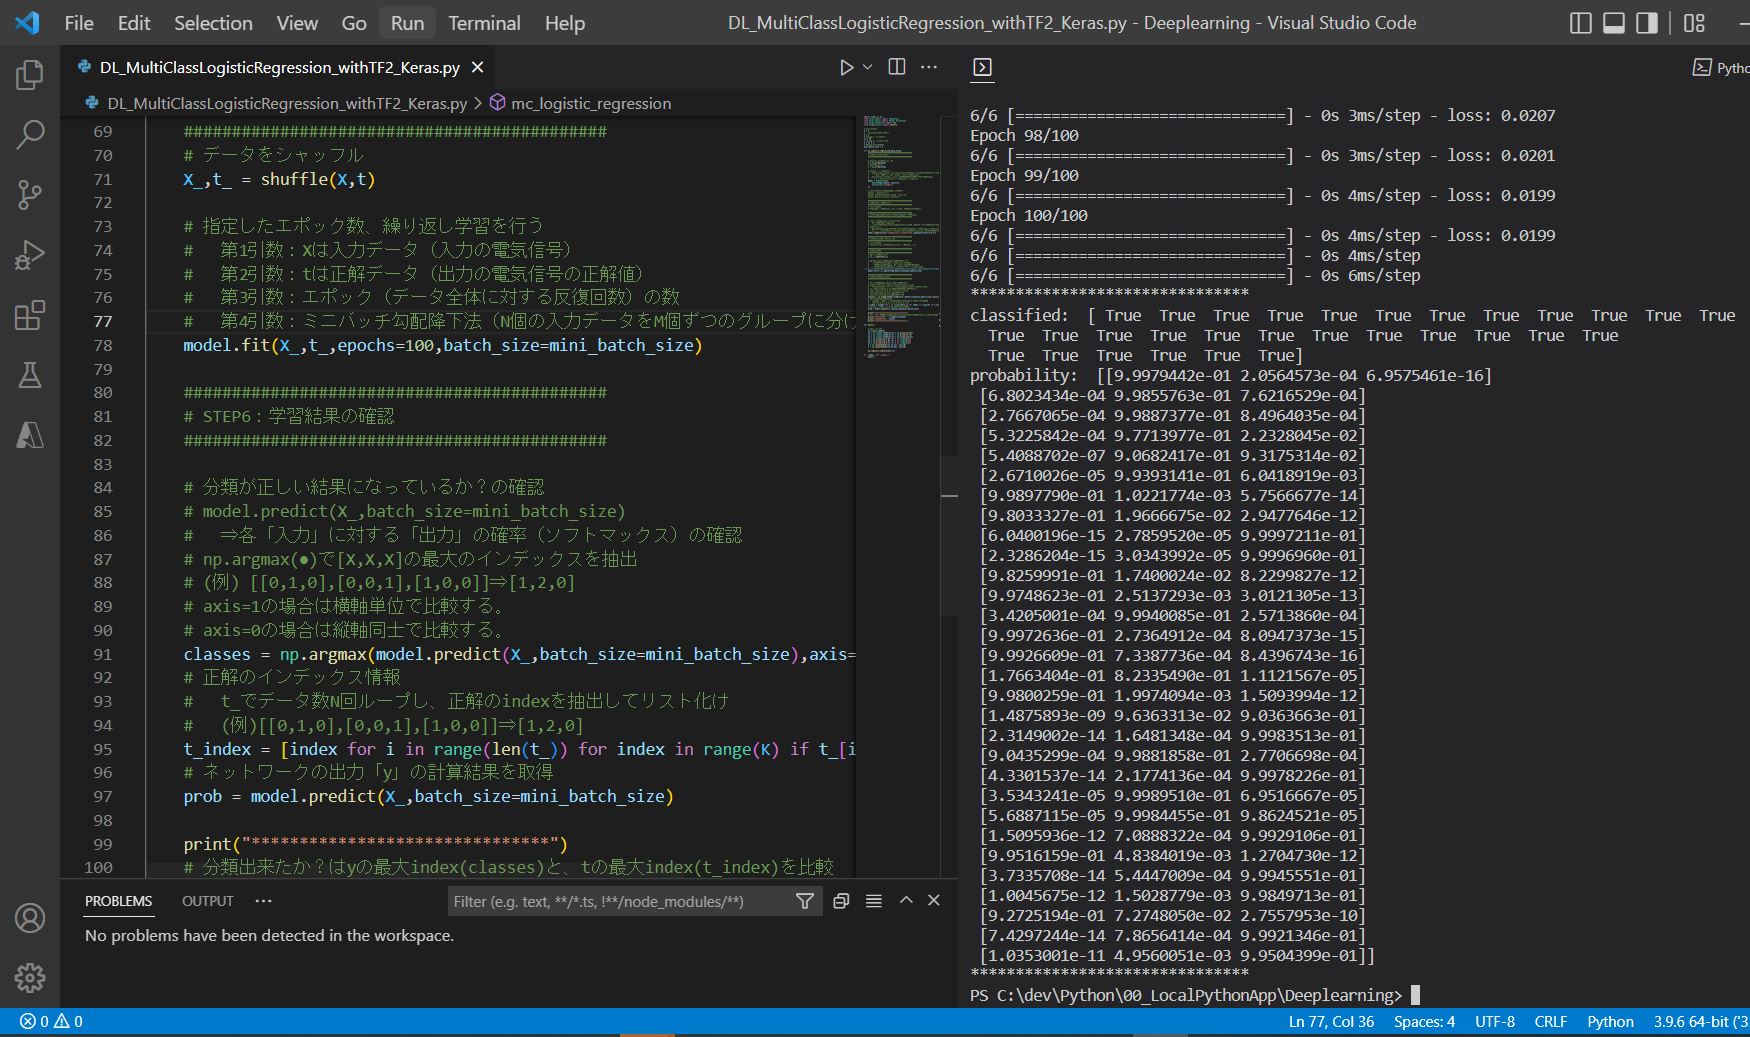The width and height of the screenshot is (1750, 1037).
Task: Open editor More Actions ellipsis
Action: tap(929, 67)
